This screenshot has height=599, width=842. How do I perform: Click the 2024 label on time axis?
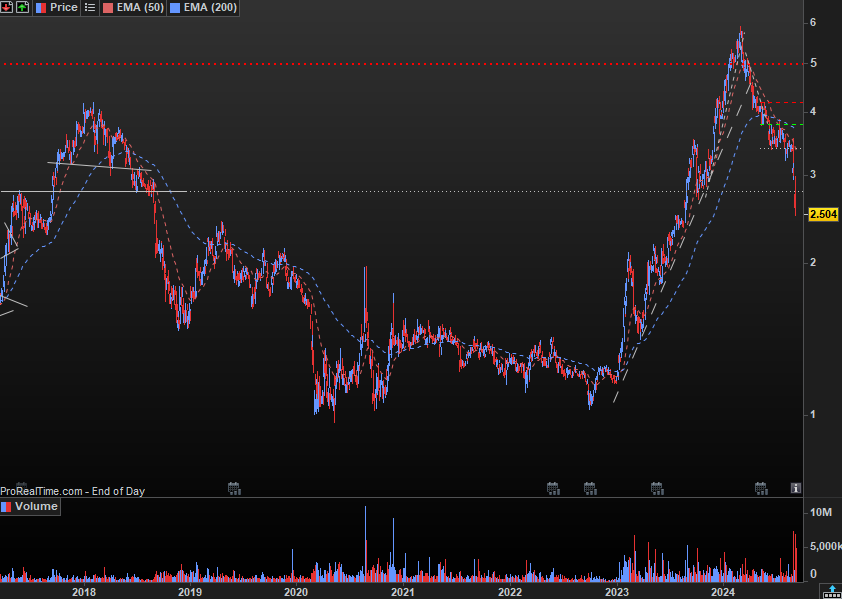(x=723, y=592)
